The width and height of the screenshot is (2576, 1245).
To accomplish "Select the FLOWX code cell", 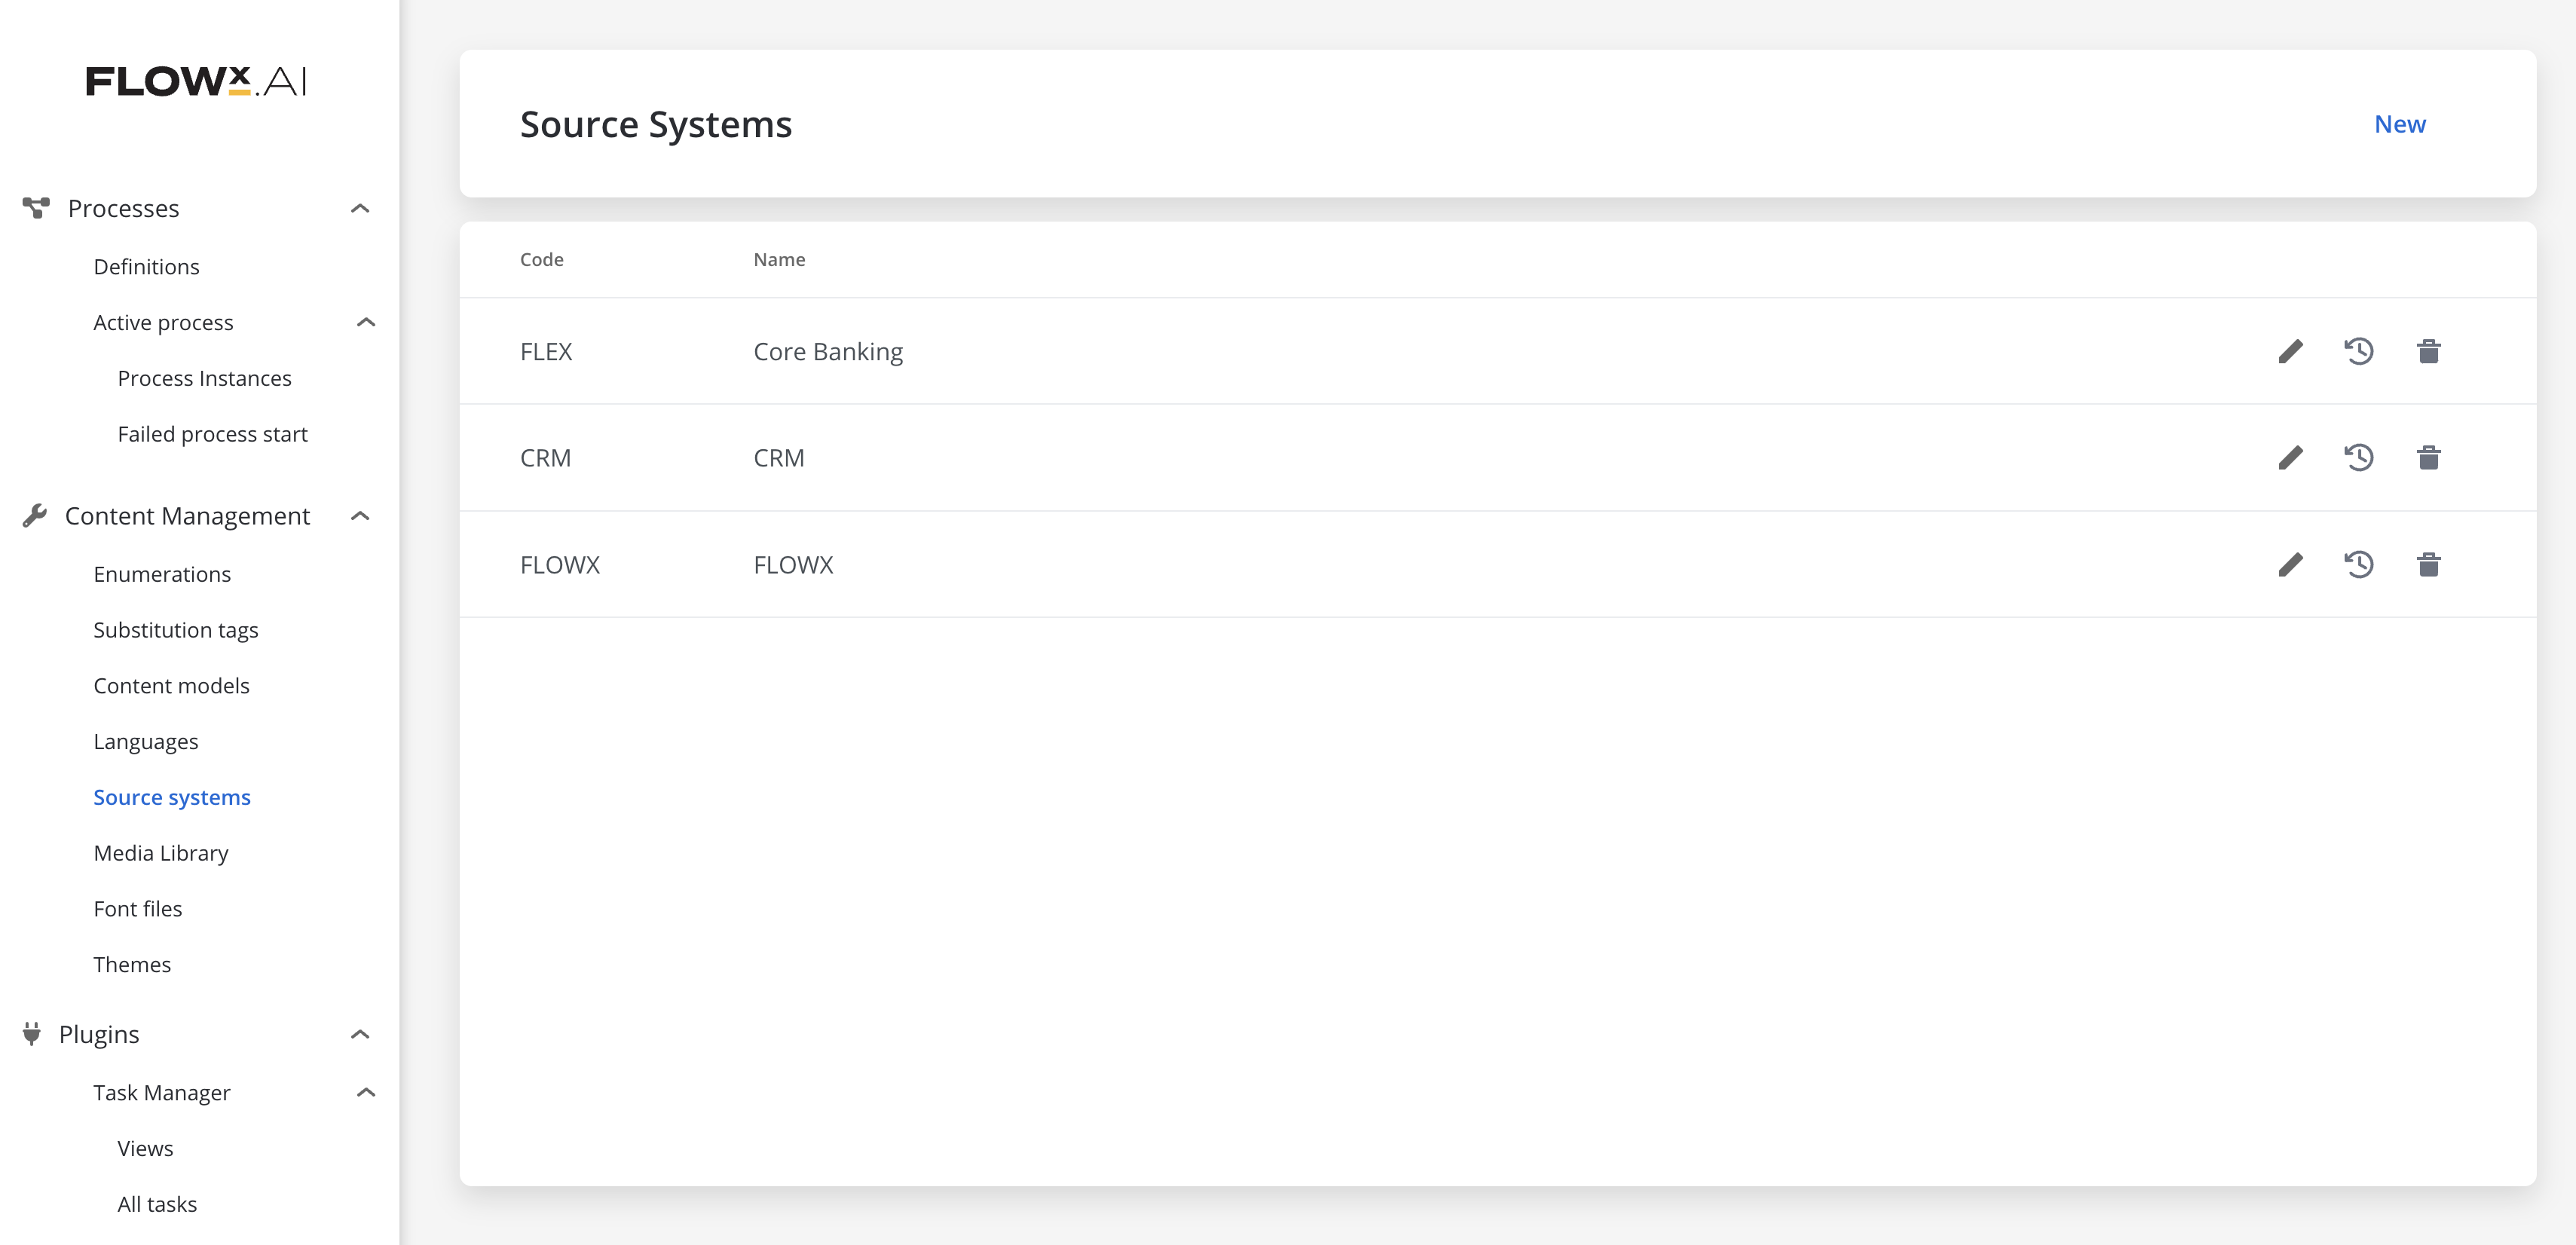I will coord(559,565).
